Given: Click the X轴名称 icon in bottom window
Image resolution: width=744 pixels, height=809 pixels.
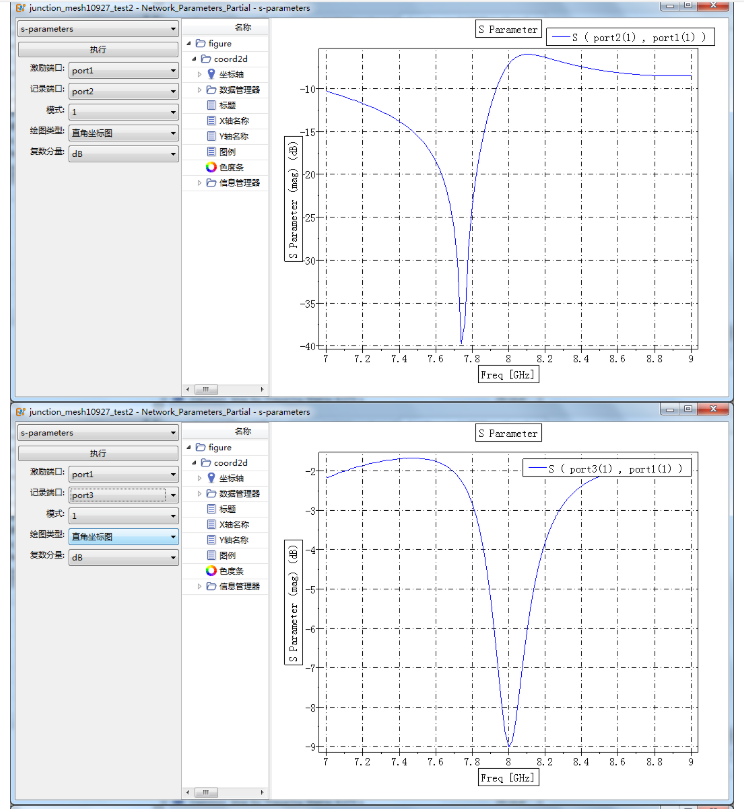Looking at the screenshot, I should 211,524.
